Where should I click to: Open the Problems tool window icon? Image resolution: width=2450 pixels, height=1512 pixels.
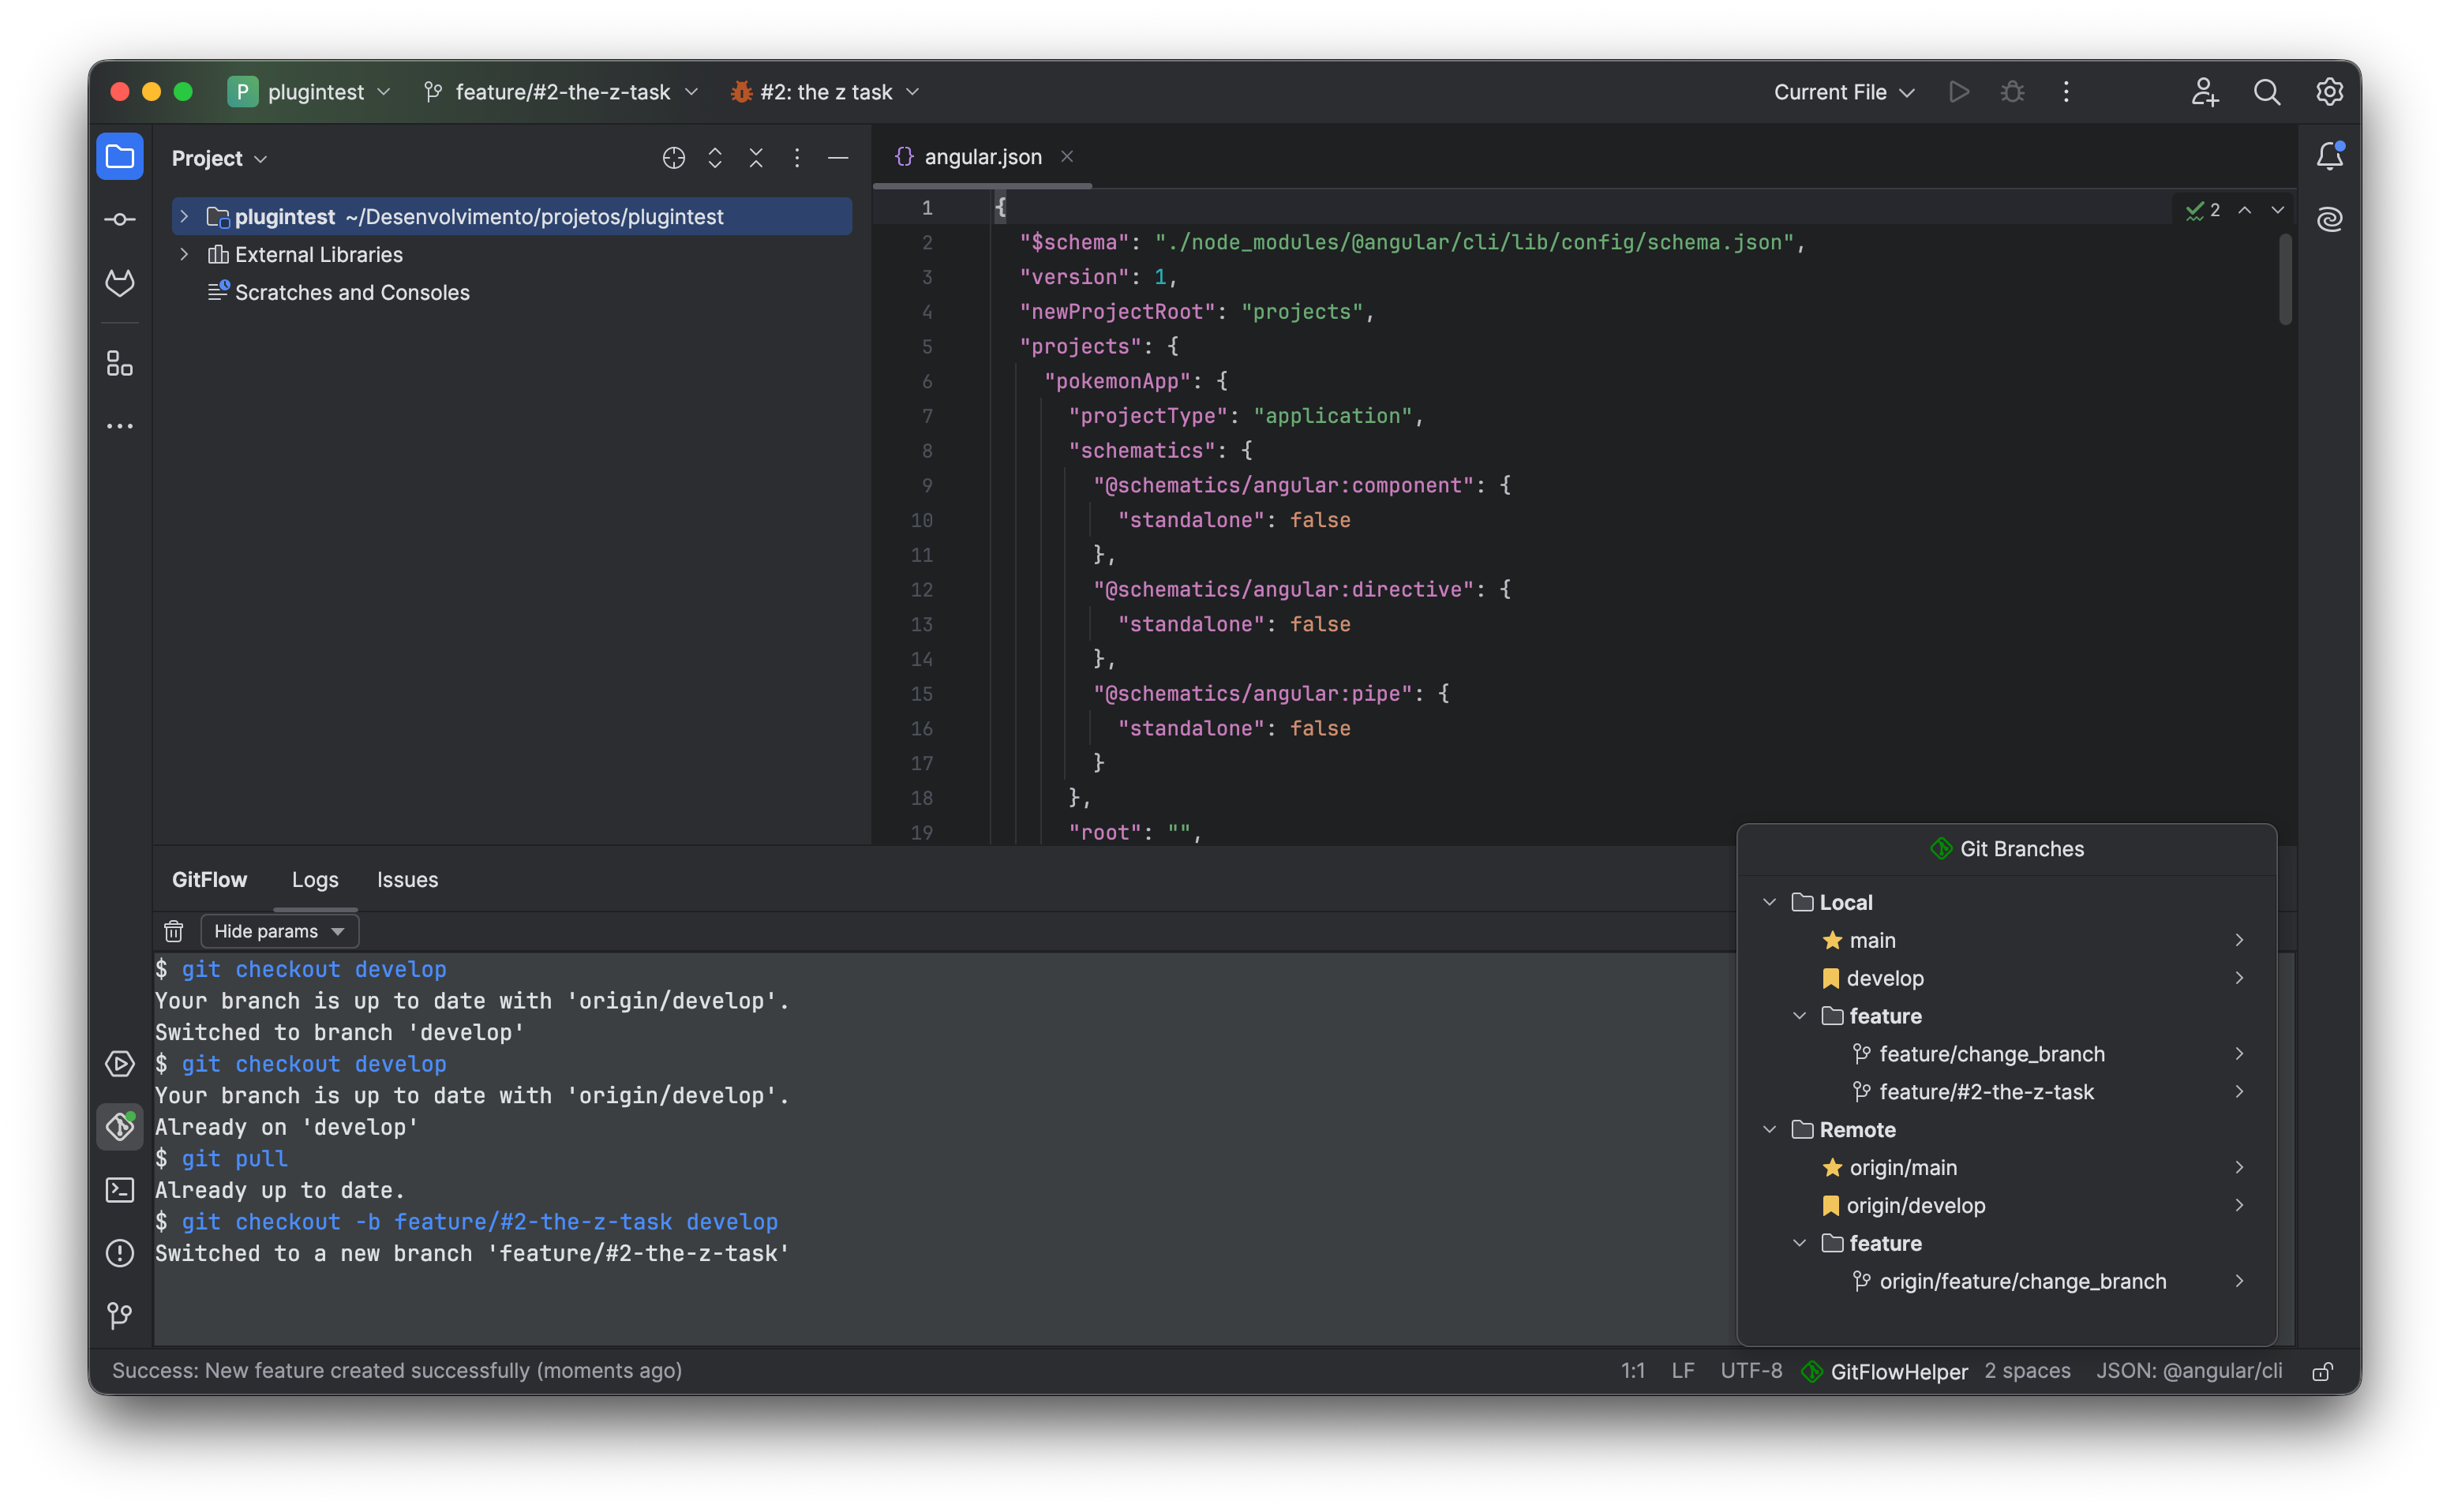[120, 1253]
